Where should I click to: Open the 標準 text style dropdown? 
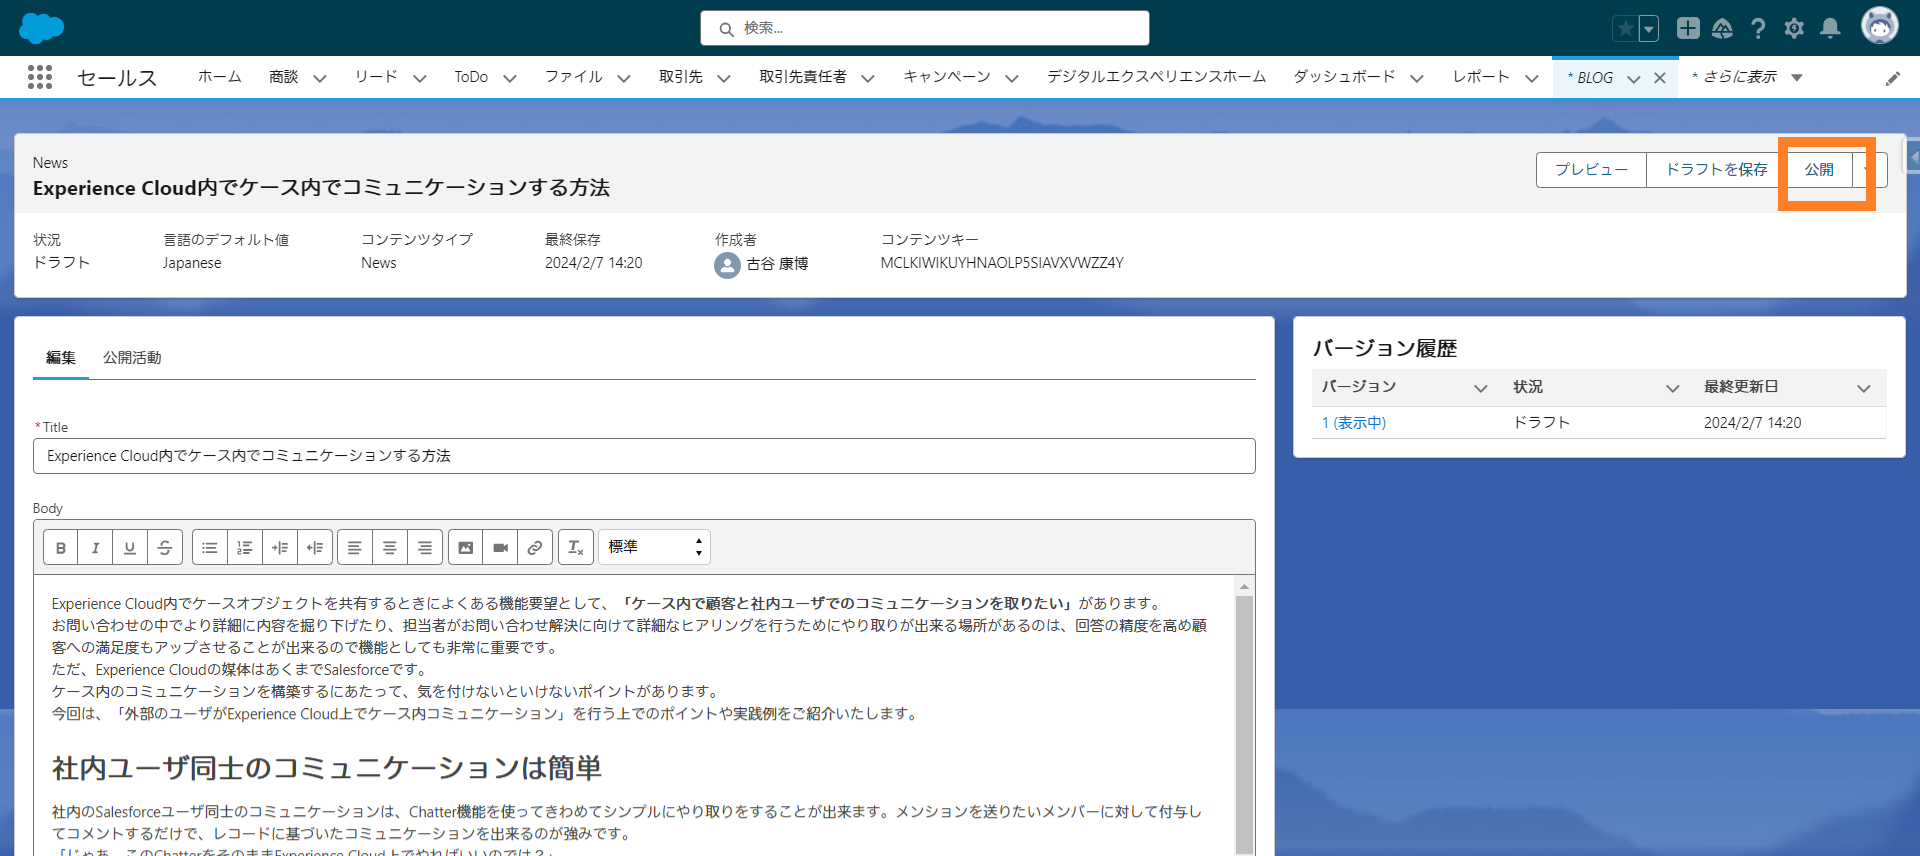click(655, 547)
